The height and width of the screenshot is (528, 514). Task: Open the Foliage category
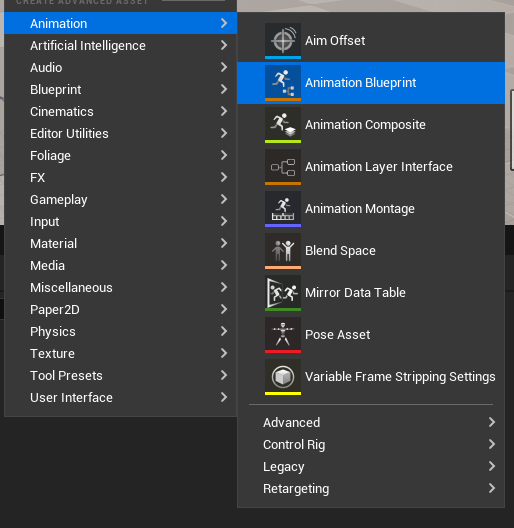click(x=121, y=156)
